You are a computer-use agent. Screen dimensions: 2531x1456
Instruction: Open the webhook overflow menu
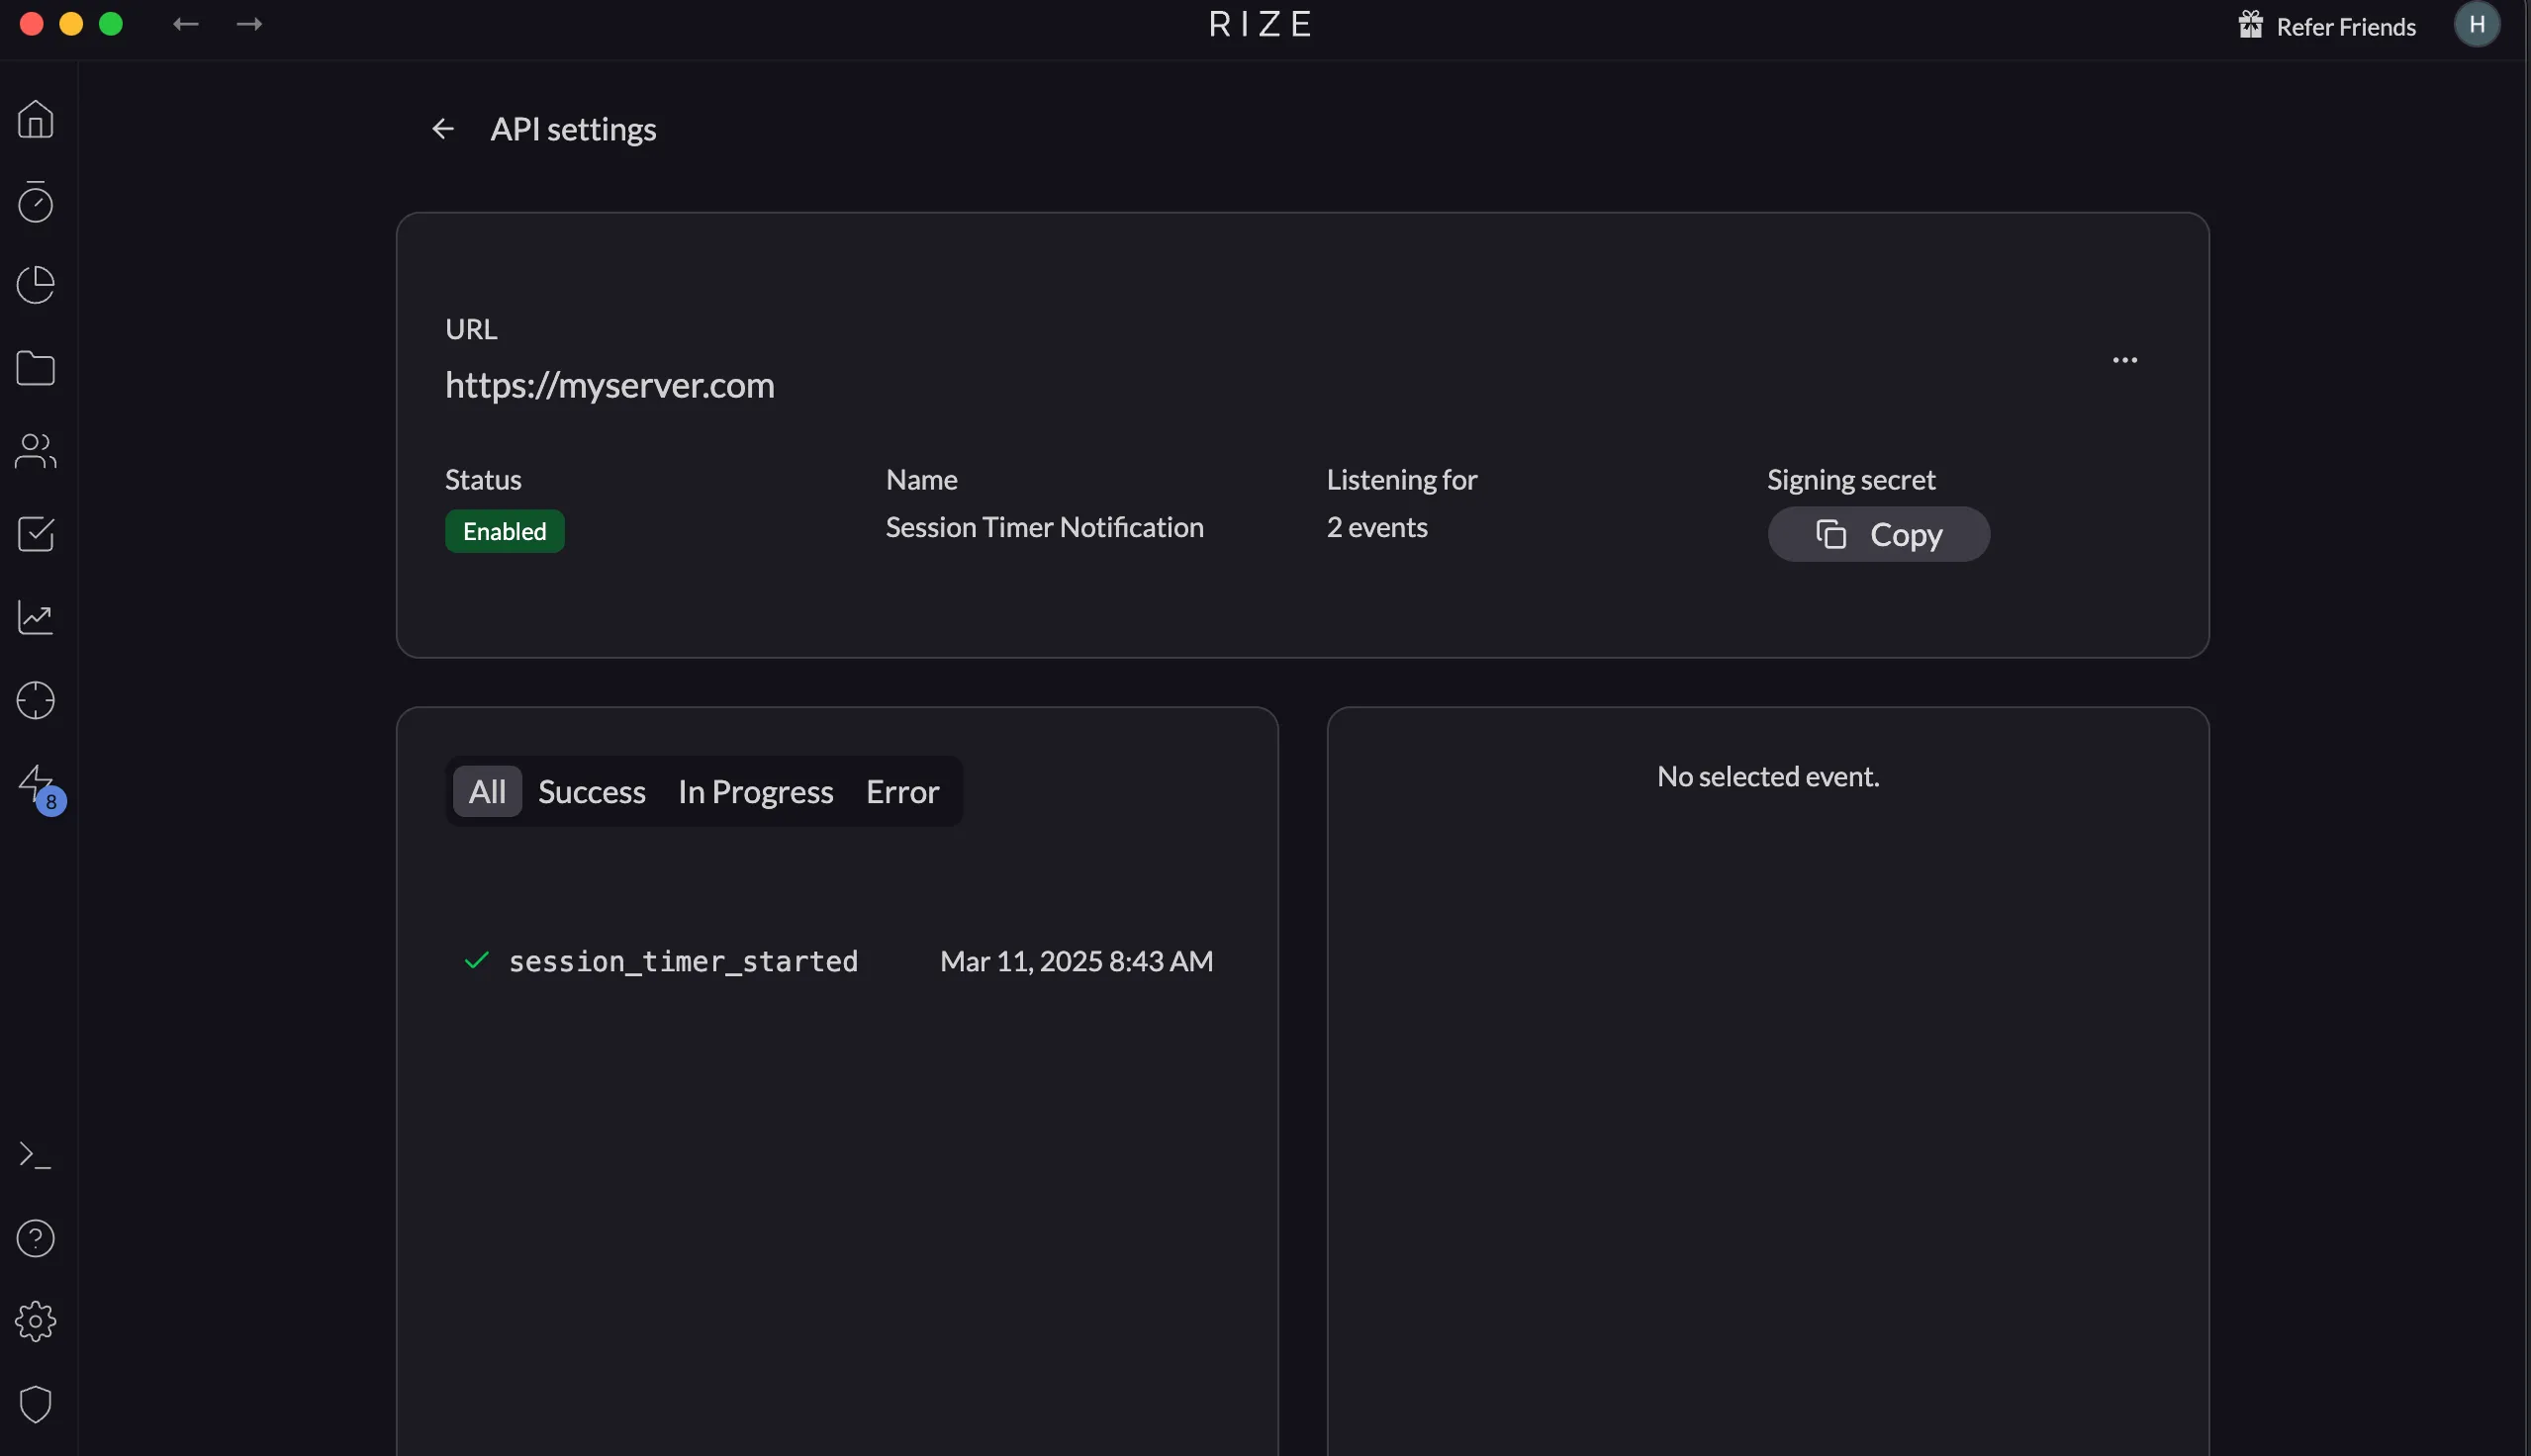[x=2125, y=360]
